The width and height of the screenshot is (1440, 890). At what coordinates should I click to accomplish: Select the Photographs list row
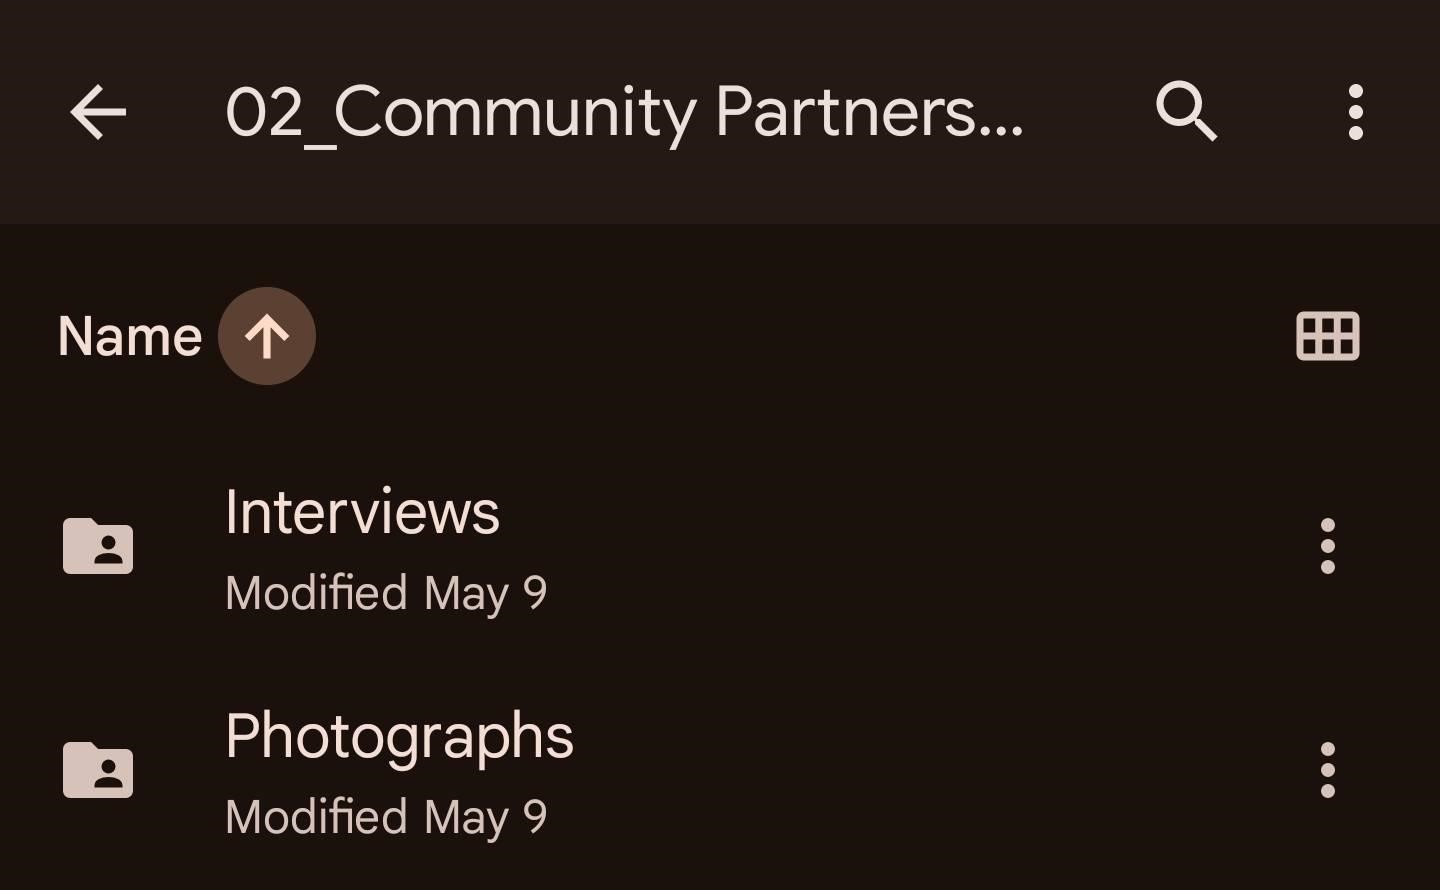pos(720,770)
